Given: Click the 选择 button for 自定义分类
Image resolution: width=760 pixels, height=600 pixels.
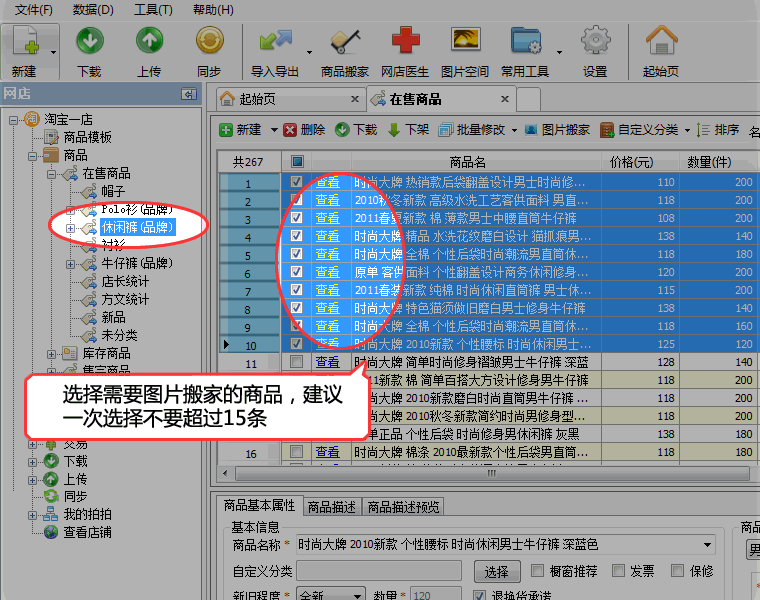Looking at the screenshot, I should tap(497, 572).
